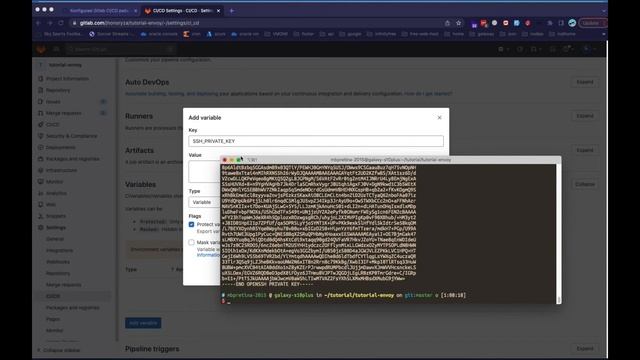Close Add variable dialog with X

pos(440,118)
